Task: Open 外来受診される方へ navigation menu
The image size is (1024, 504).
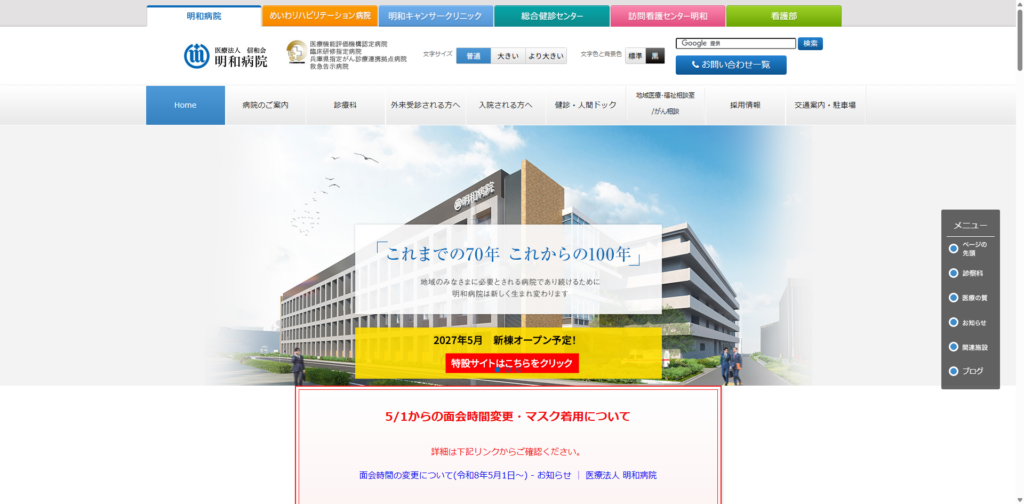Action: (x=425, y=105)
